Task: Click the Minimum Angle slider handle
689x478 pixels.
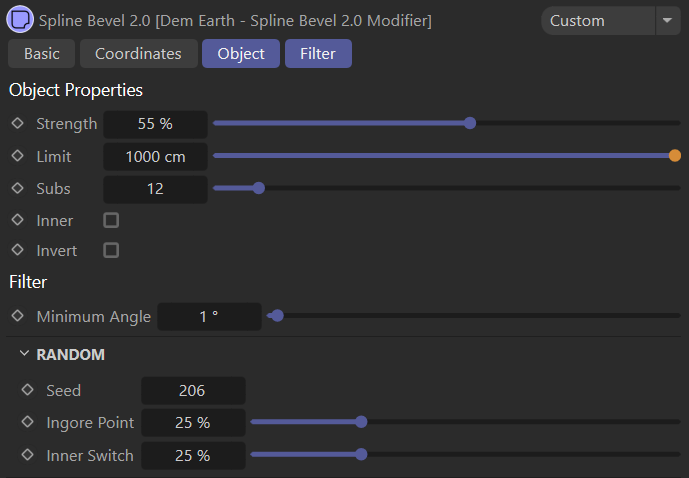Action: (277, 315)
